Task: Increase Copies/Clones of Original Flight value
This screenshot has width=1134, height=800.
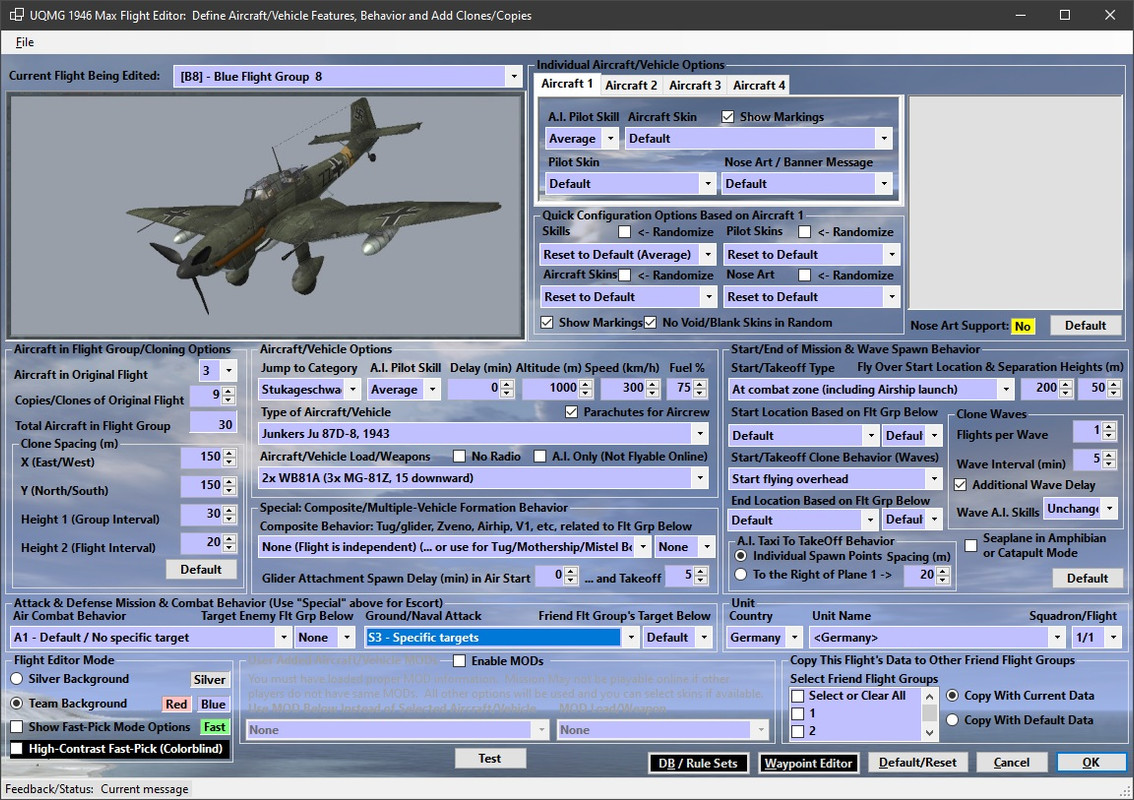Action: click(229, 391)
